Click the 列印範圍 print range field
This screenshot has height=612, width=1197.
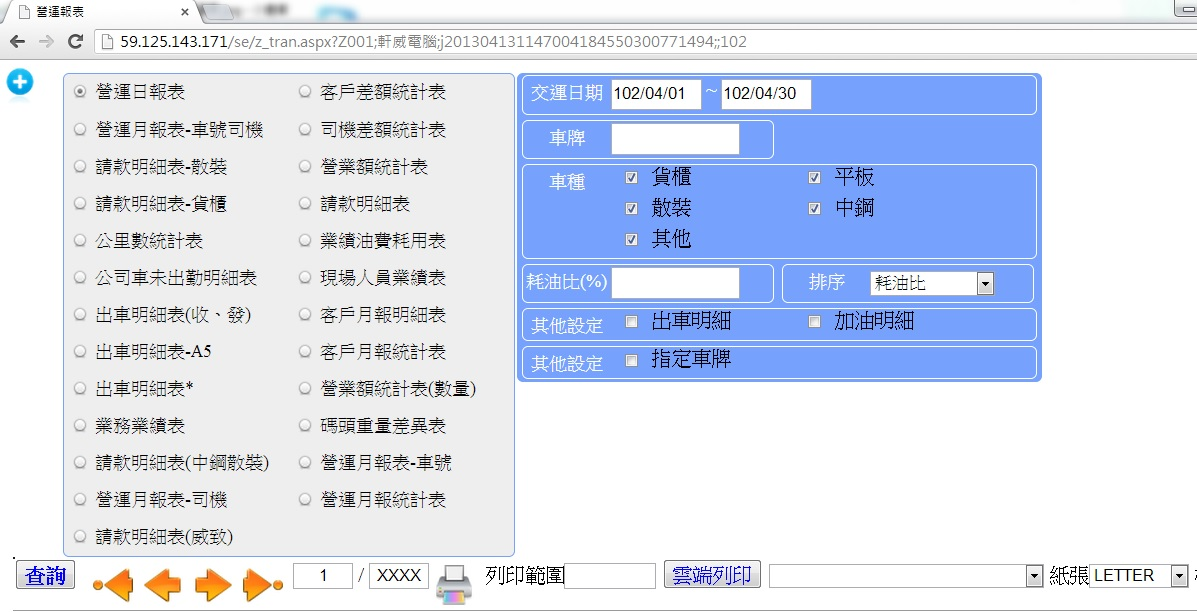[x=610, y=575]
